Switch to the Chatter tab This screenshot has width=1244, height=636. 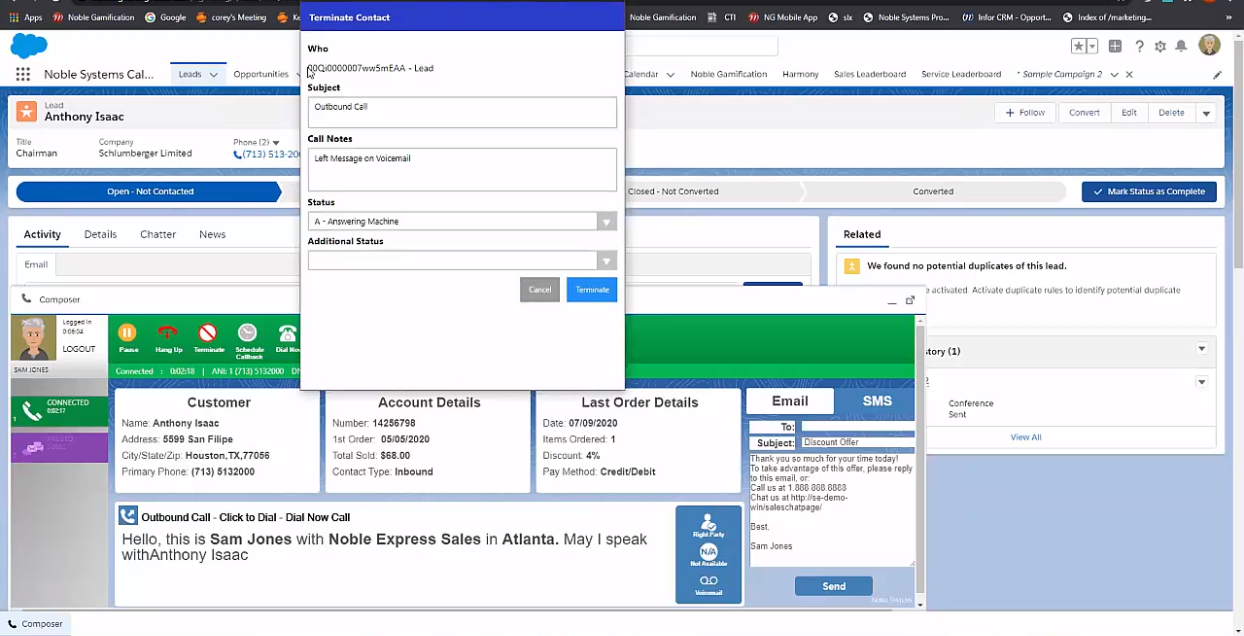(x=157, y=234)
